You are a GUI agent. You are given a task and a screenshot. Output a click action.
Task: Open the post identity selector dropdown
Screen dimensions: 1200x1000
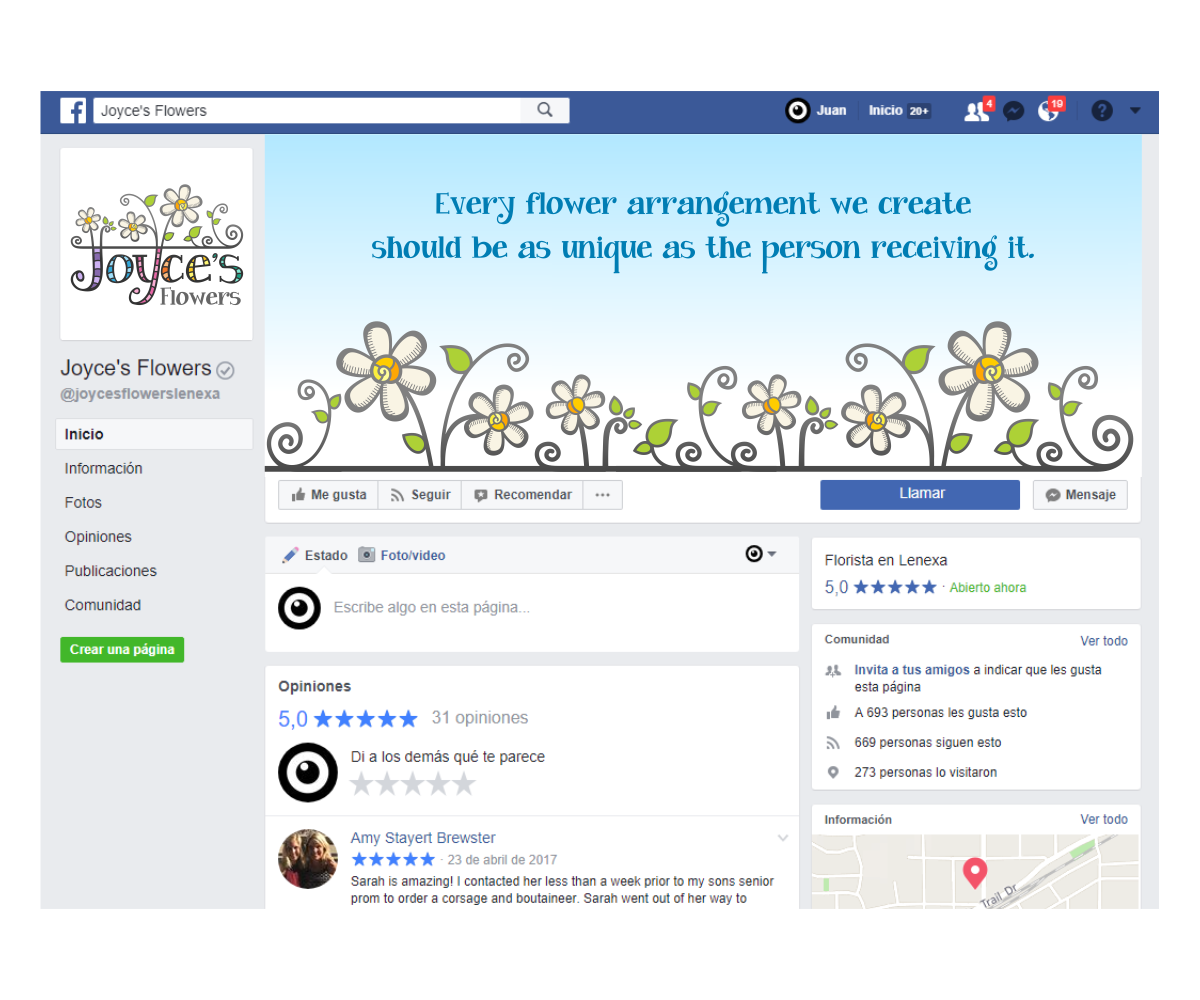[761, 554]
